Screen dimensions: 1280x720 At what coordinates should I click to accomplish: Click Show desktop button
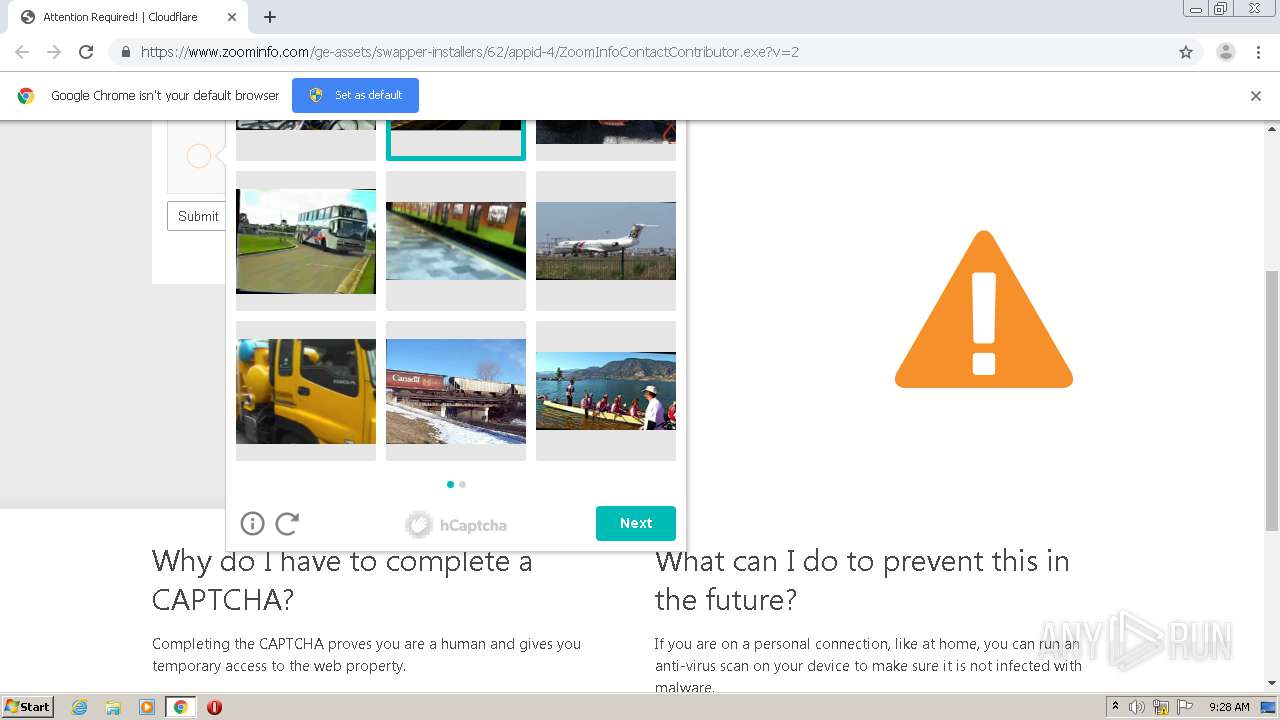coord(1269,707)
